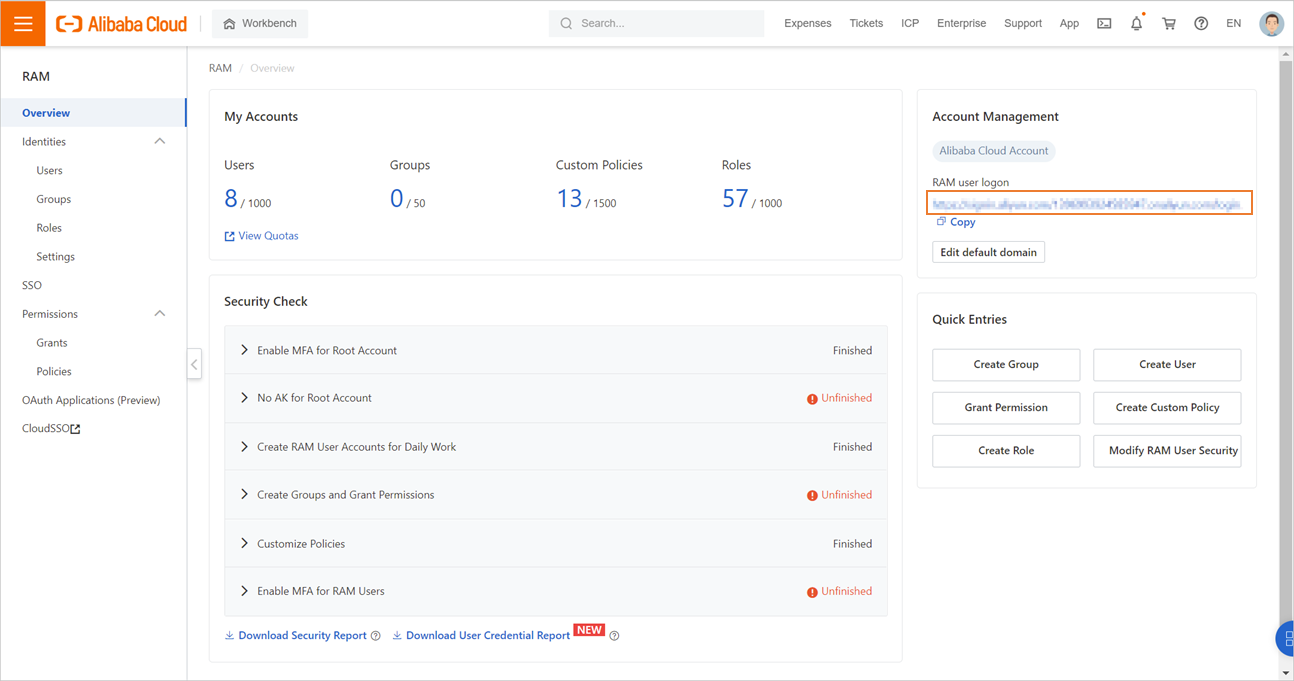Switch language via EN
The height and width of the screenshot is (681, 1294).
[x=1233, y=23]
